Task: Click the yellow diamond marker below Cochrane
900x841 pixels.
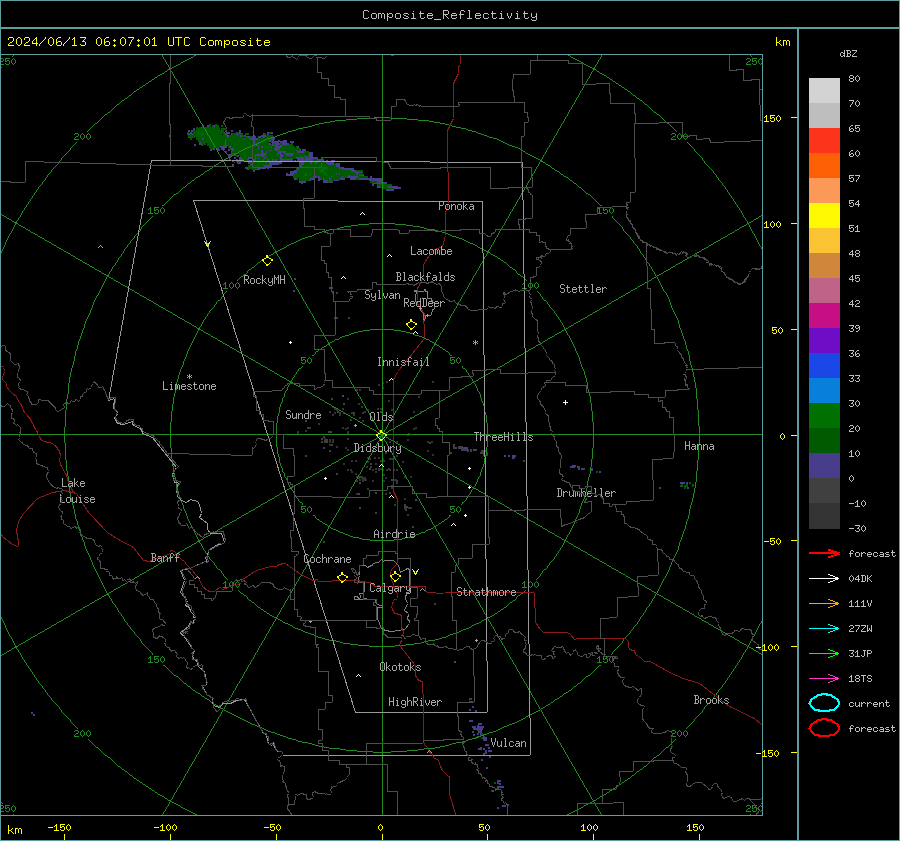Action: (x=342, y=577)
